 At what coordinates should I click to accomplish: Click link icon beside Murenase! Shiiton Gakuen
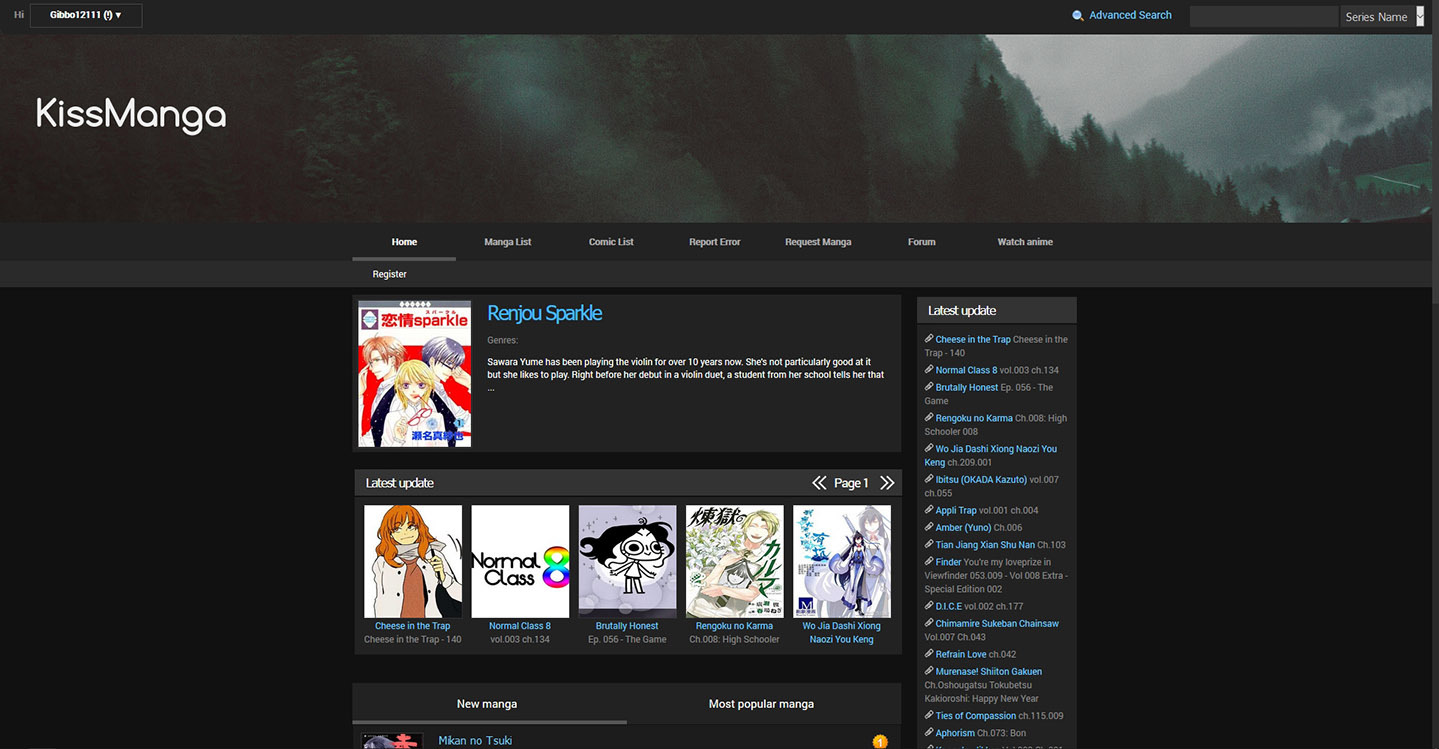click(929, 671)
